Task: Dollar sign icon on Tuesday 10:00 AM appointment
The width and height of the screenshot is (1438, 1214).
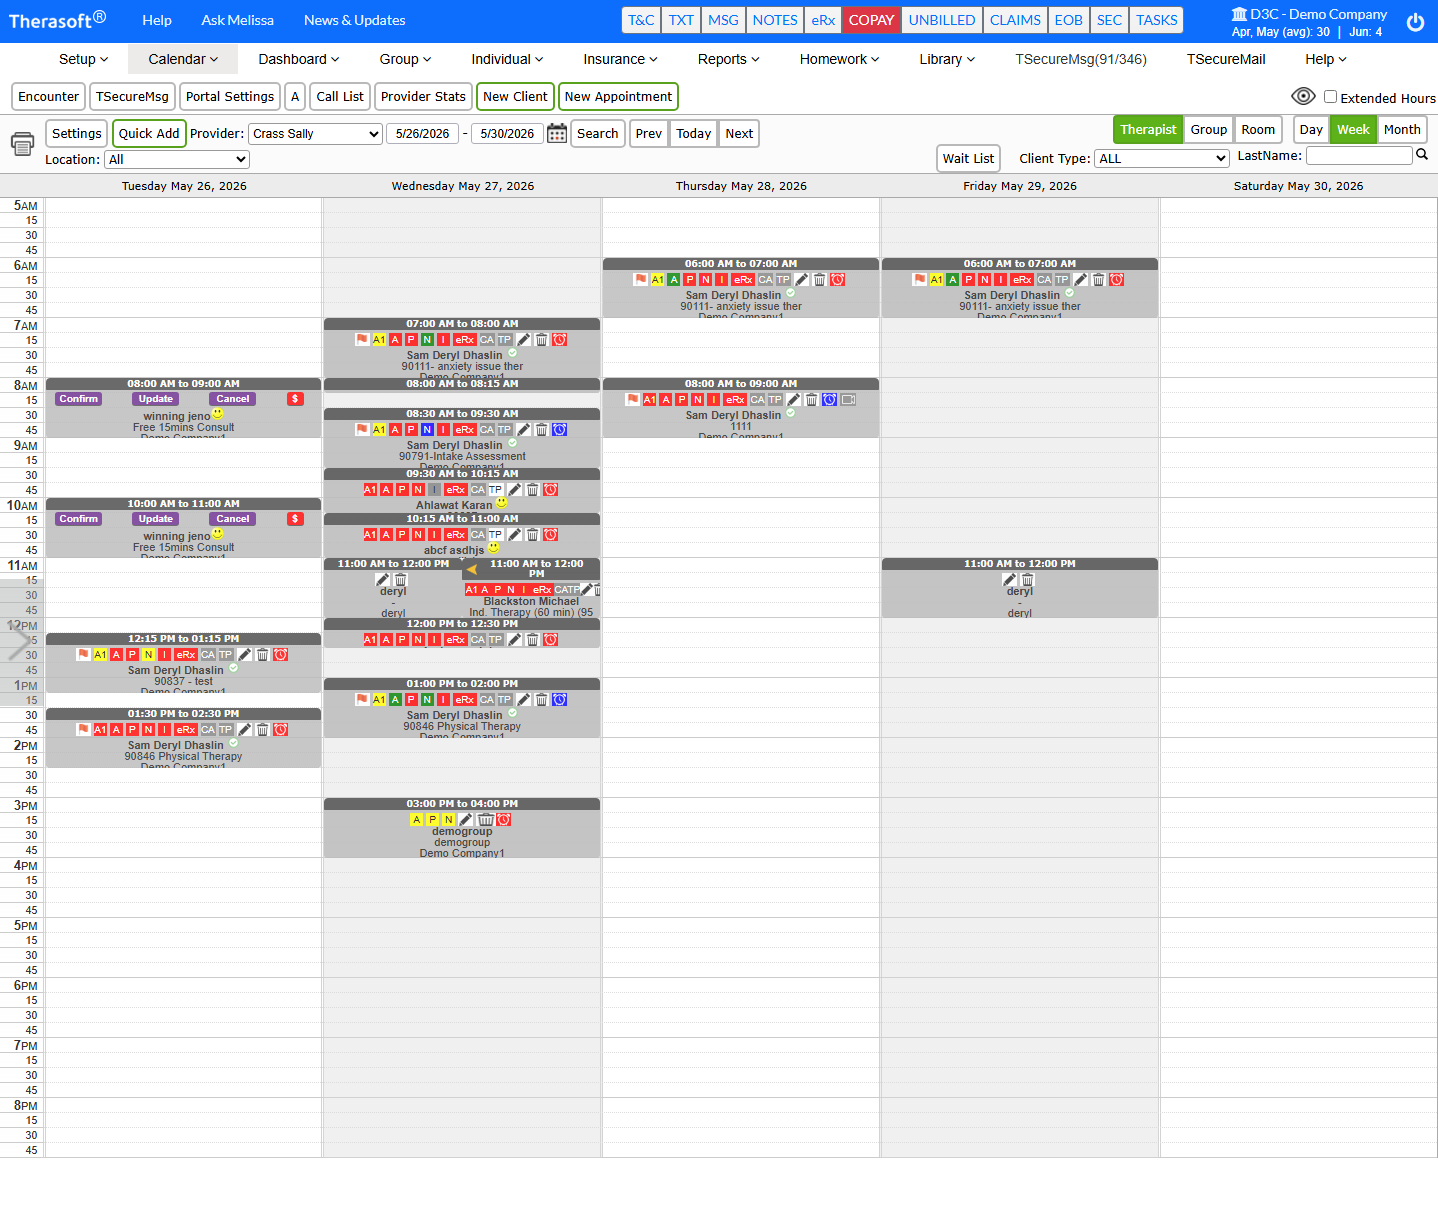Action: [295, 519]
